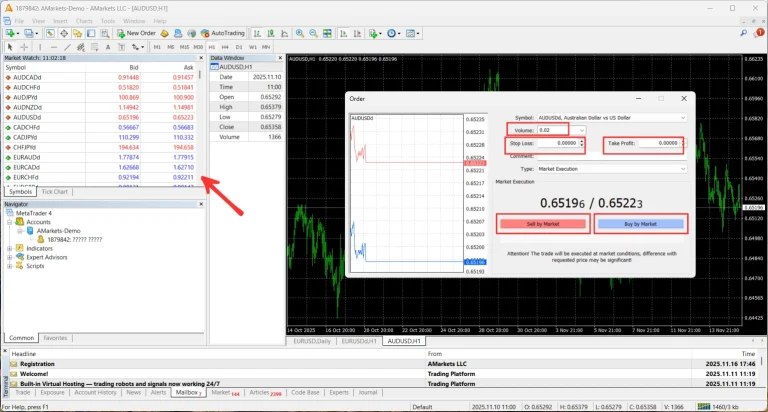Viewport: 768px width, 412px height.
Task: Open the Profiles toolbar icon
Action: click(29, 33)
